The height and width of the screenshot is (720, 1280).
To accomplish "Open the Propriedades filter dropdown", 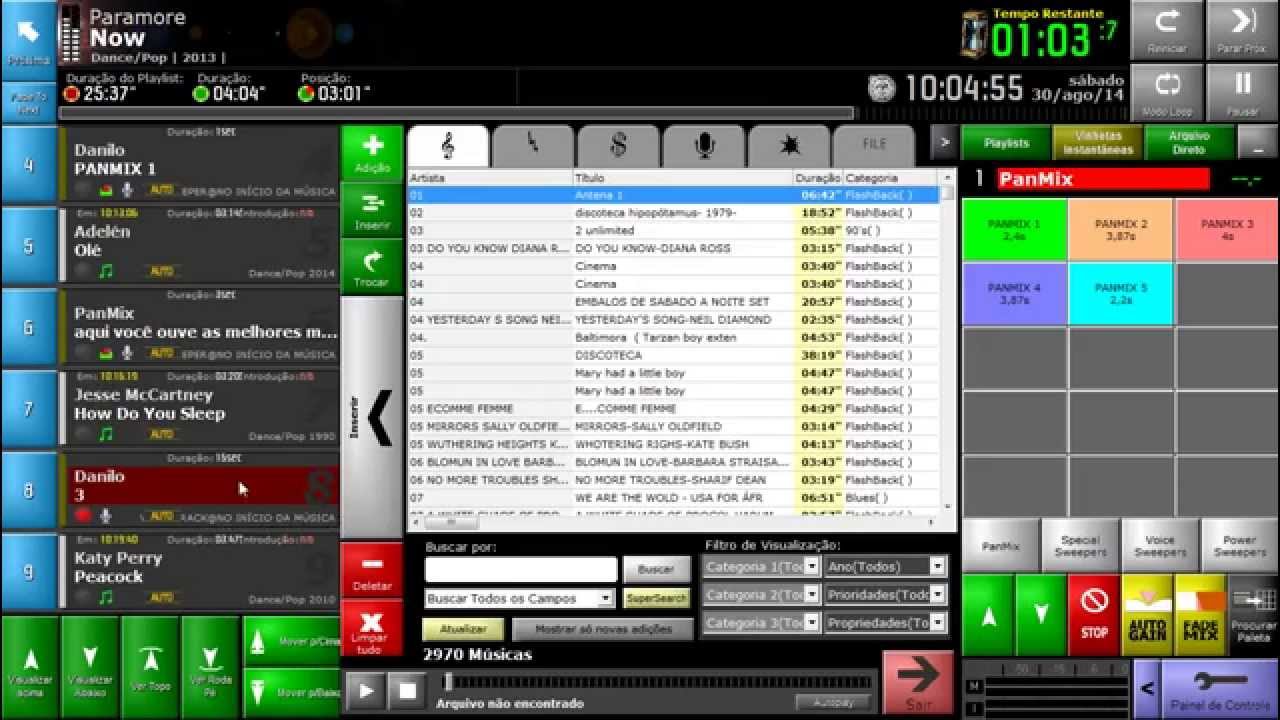I will (937, 623).
